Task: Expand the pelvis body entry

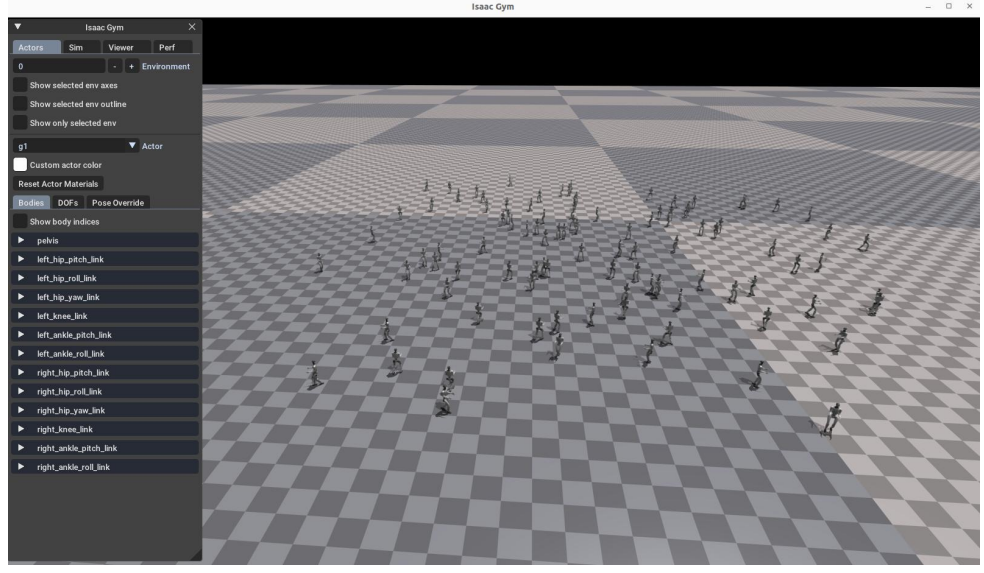Action: pos(21,240)
